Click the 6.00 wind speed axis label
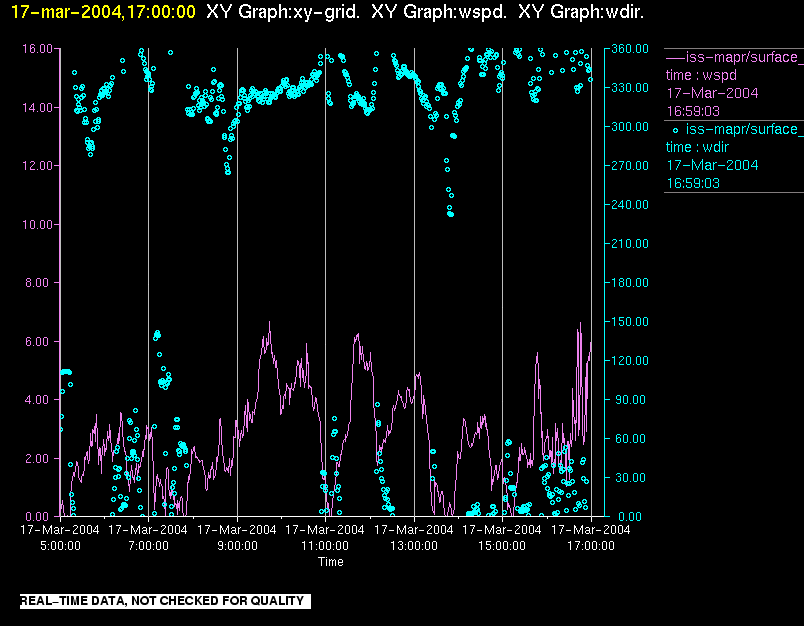 [39, 341]
